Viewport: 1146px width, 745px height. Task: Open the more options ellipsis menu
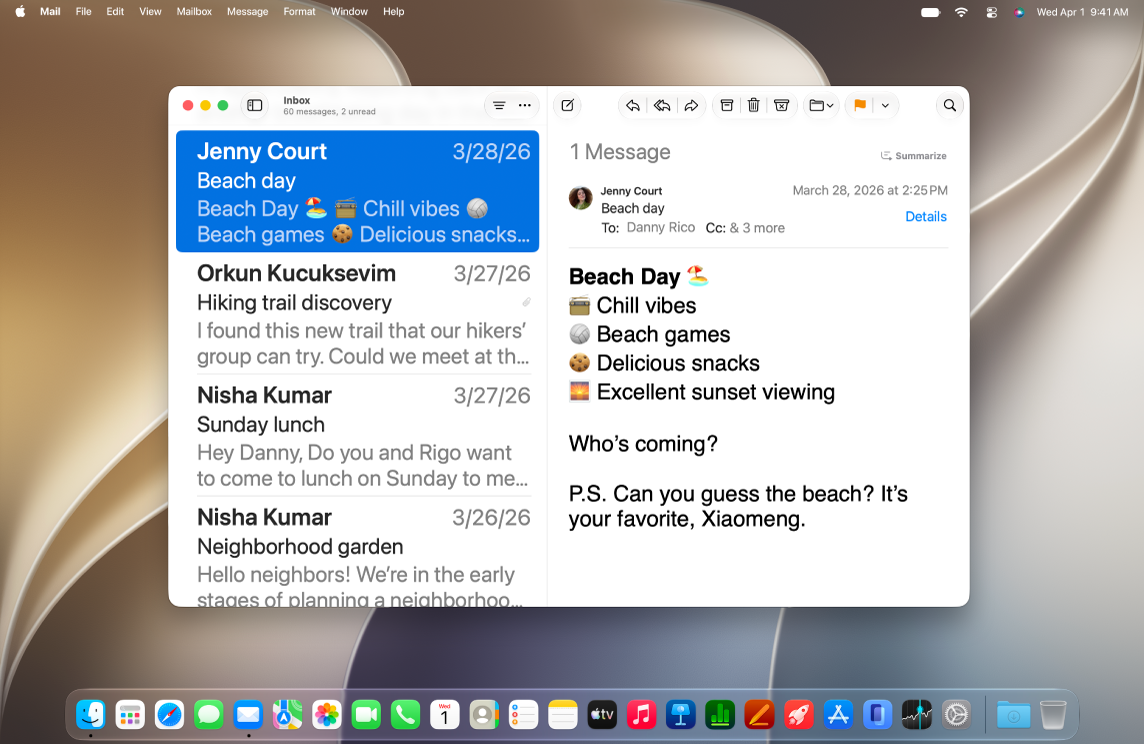(x=525, y=105)
